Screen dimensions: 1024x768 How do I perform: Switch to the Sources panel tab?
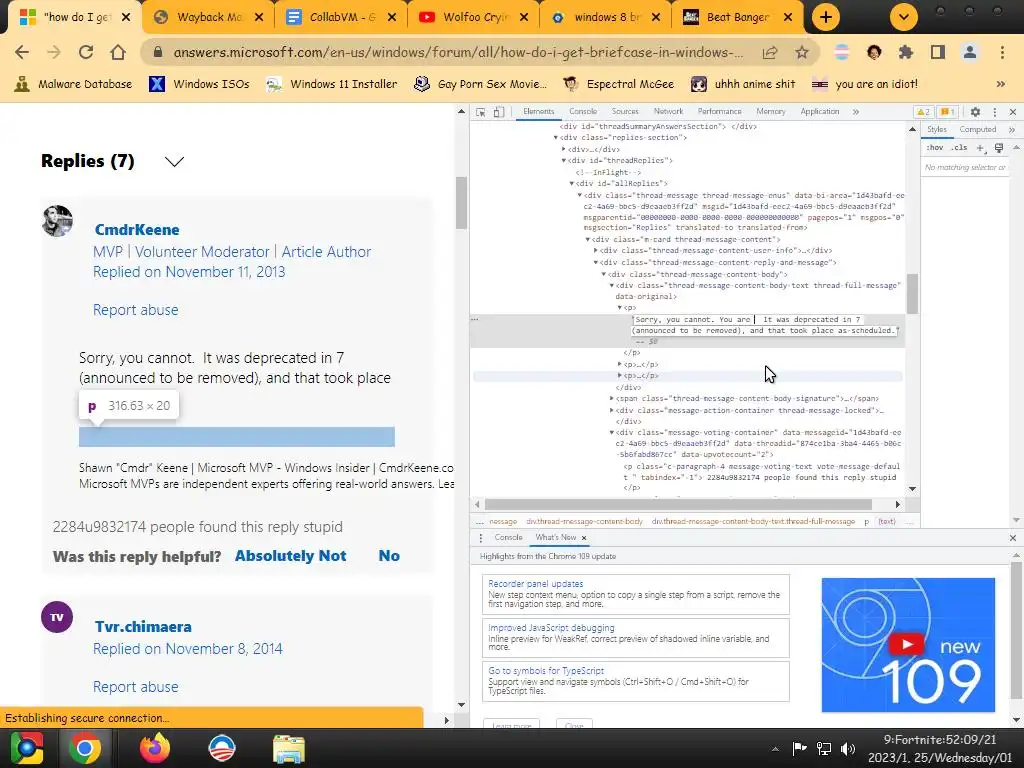pos(625,112)
